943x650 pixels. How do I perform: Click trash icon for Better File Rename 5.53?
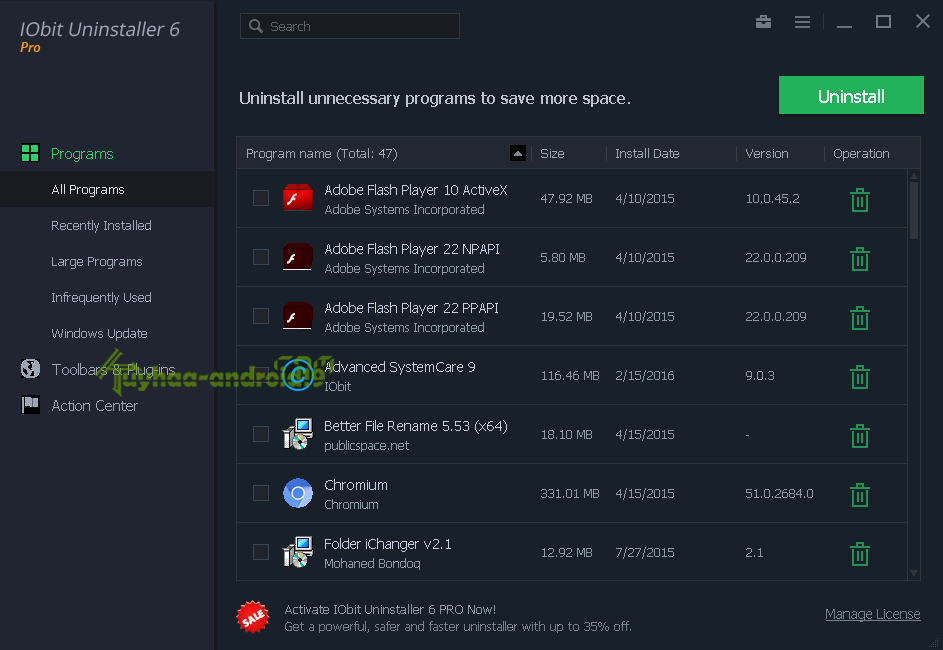click(859, 435)
